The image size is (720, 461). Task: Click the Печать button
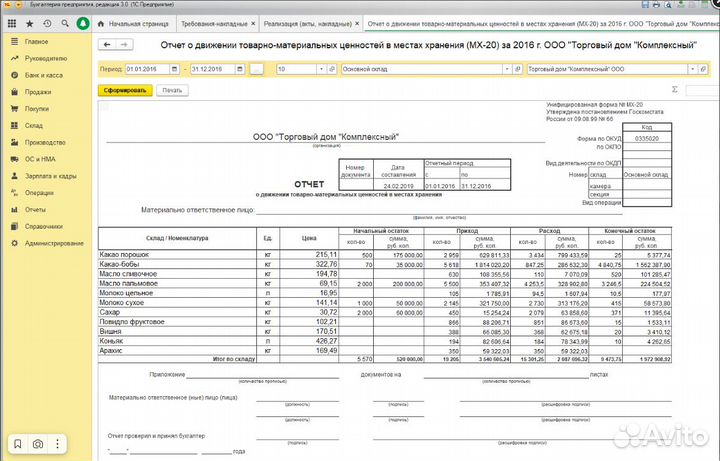(x=172, y=90)
